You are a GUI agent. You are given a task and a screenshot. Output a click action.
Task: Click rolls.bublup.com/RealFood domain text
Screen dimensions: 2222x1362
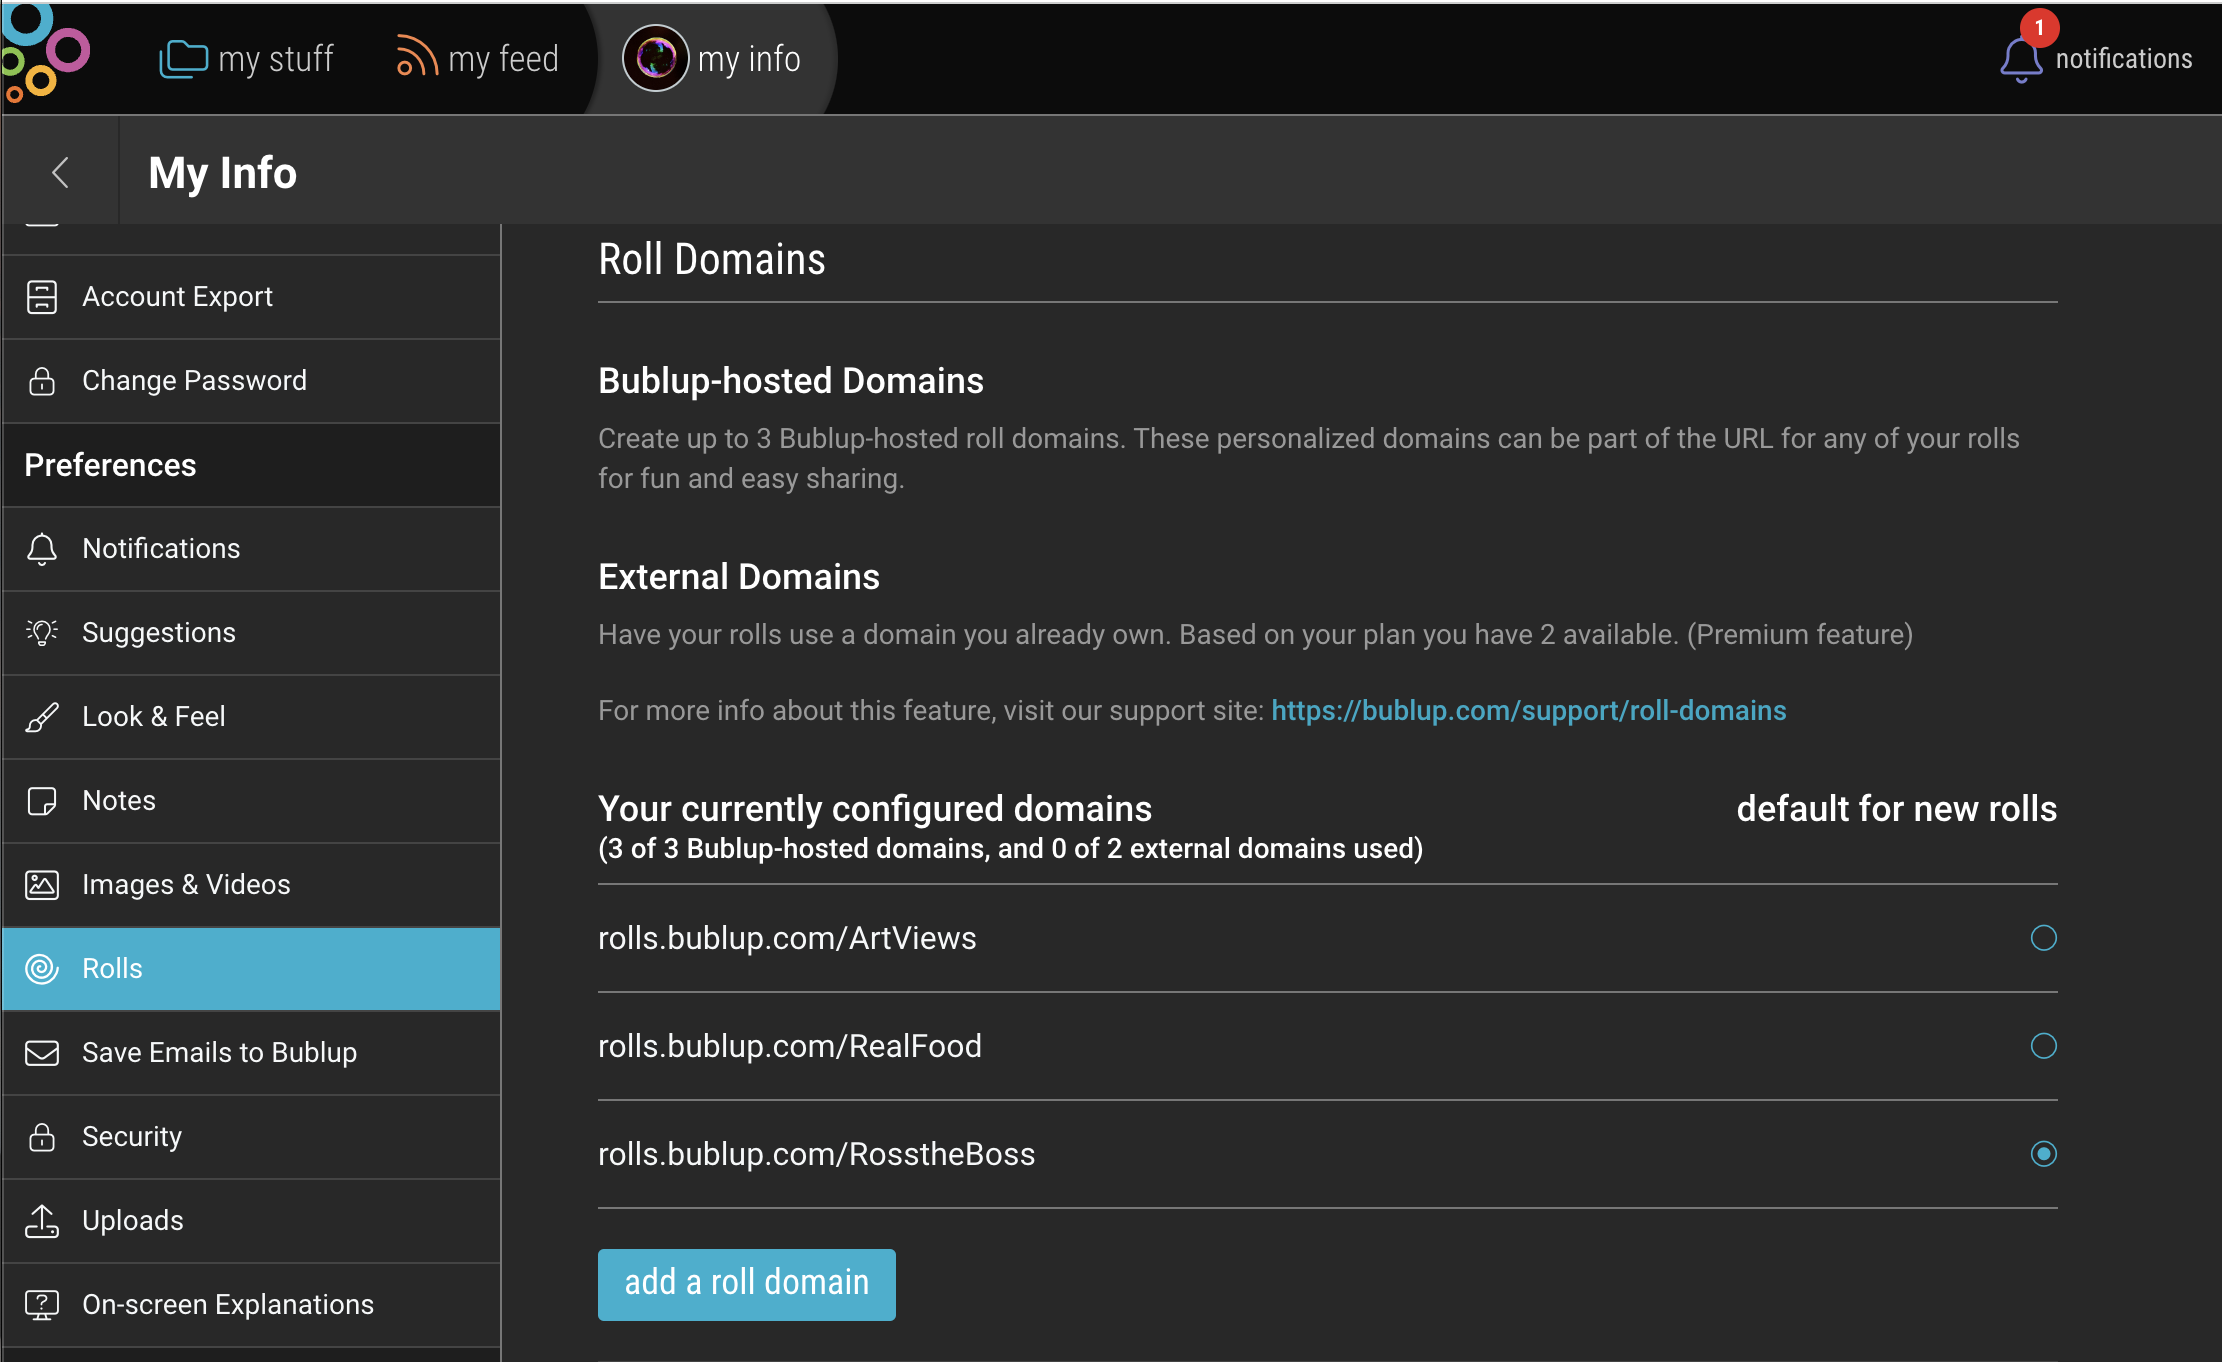click(x=790, y=1046)
